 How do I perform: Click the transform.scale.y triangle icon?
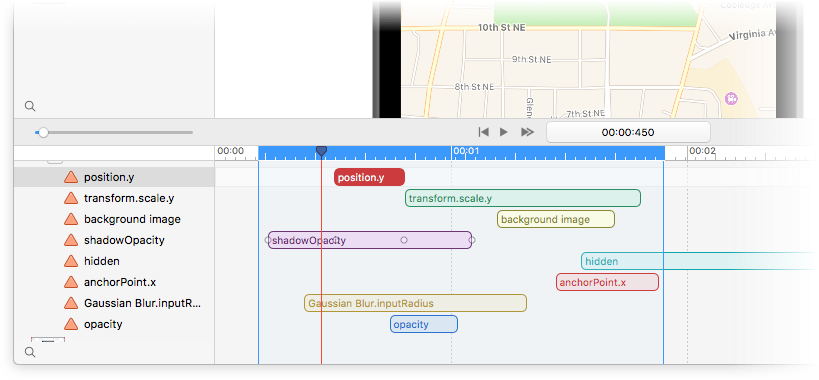71,198
